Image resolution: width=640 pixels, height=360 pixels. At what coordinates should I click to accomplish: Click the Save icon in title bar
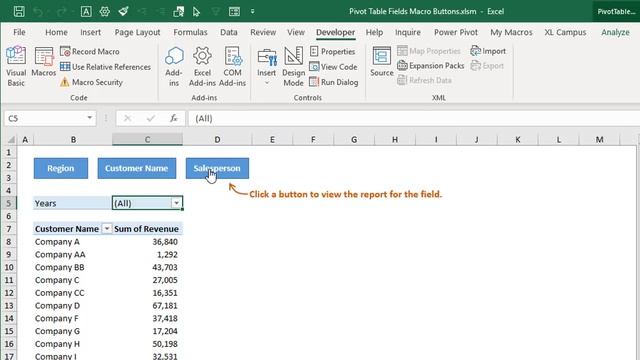pos(19,11)
